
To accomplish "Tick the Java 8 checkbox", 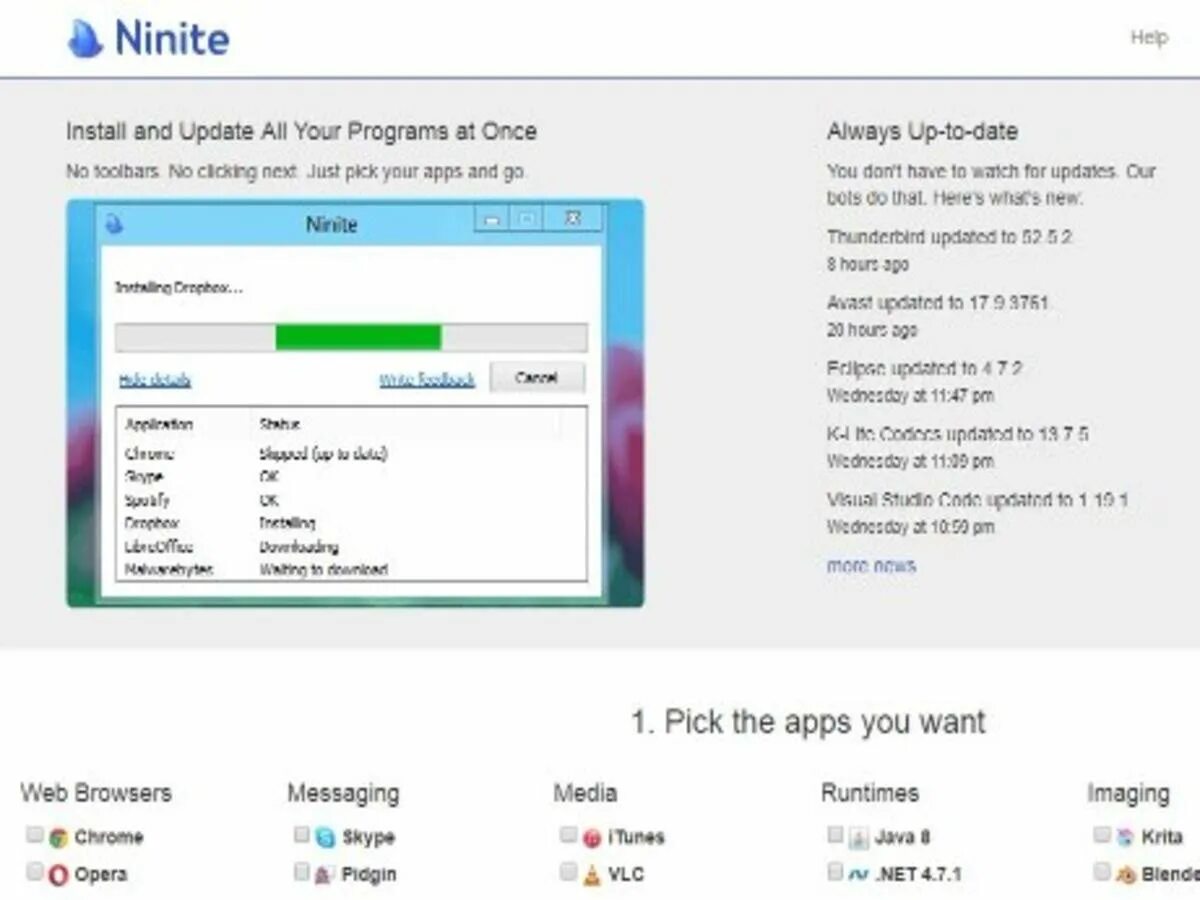I will point(835,835).
